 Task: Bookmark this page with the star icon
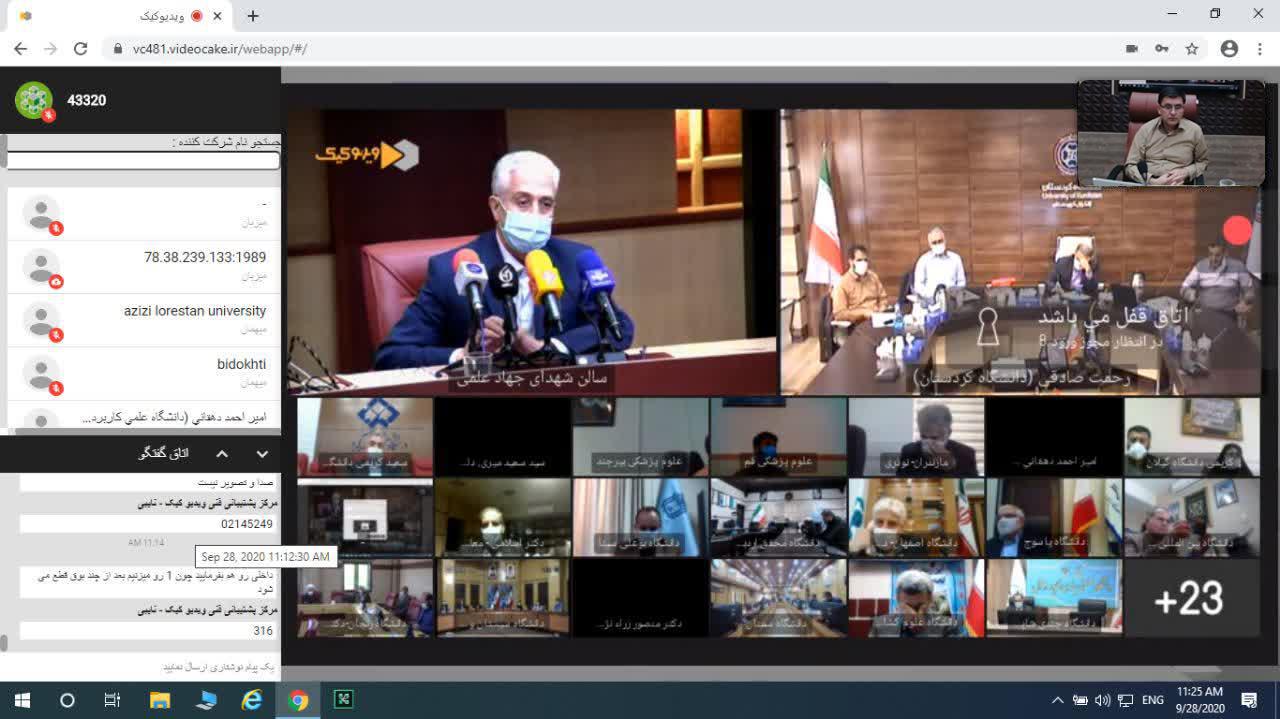click(1192, 48)
